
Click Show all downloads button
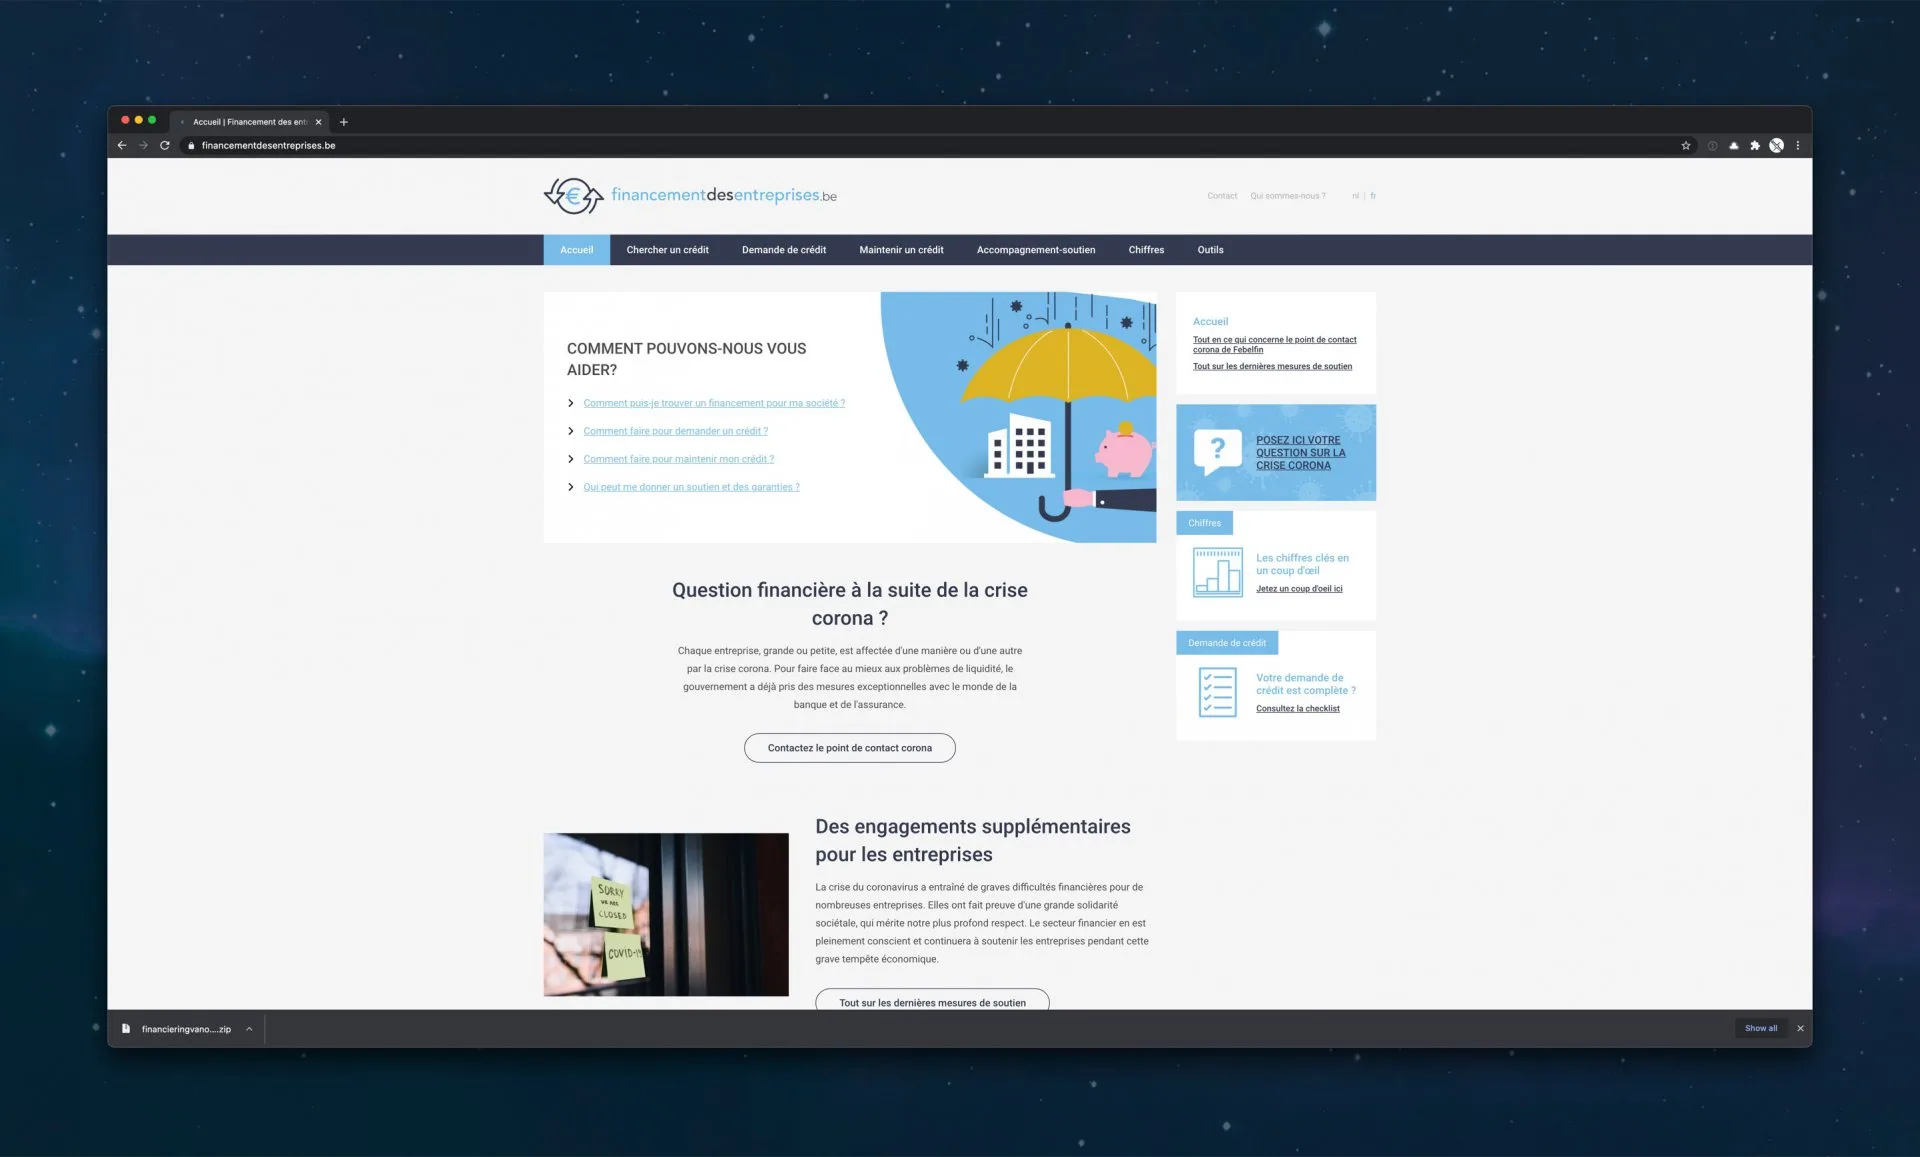pyautogui.click(x=1761, y=1028)
